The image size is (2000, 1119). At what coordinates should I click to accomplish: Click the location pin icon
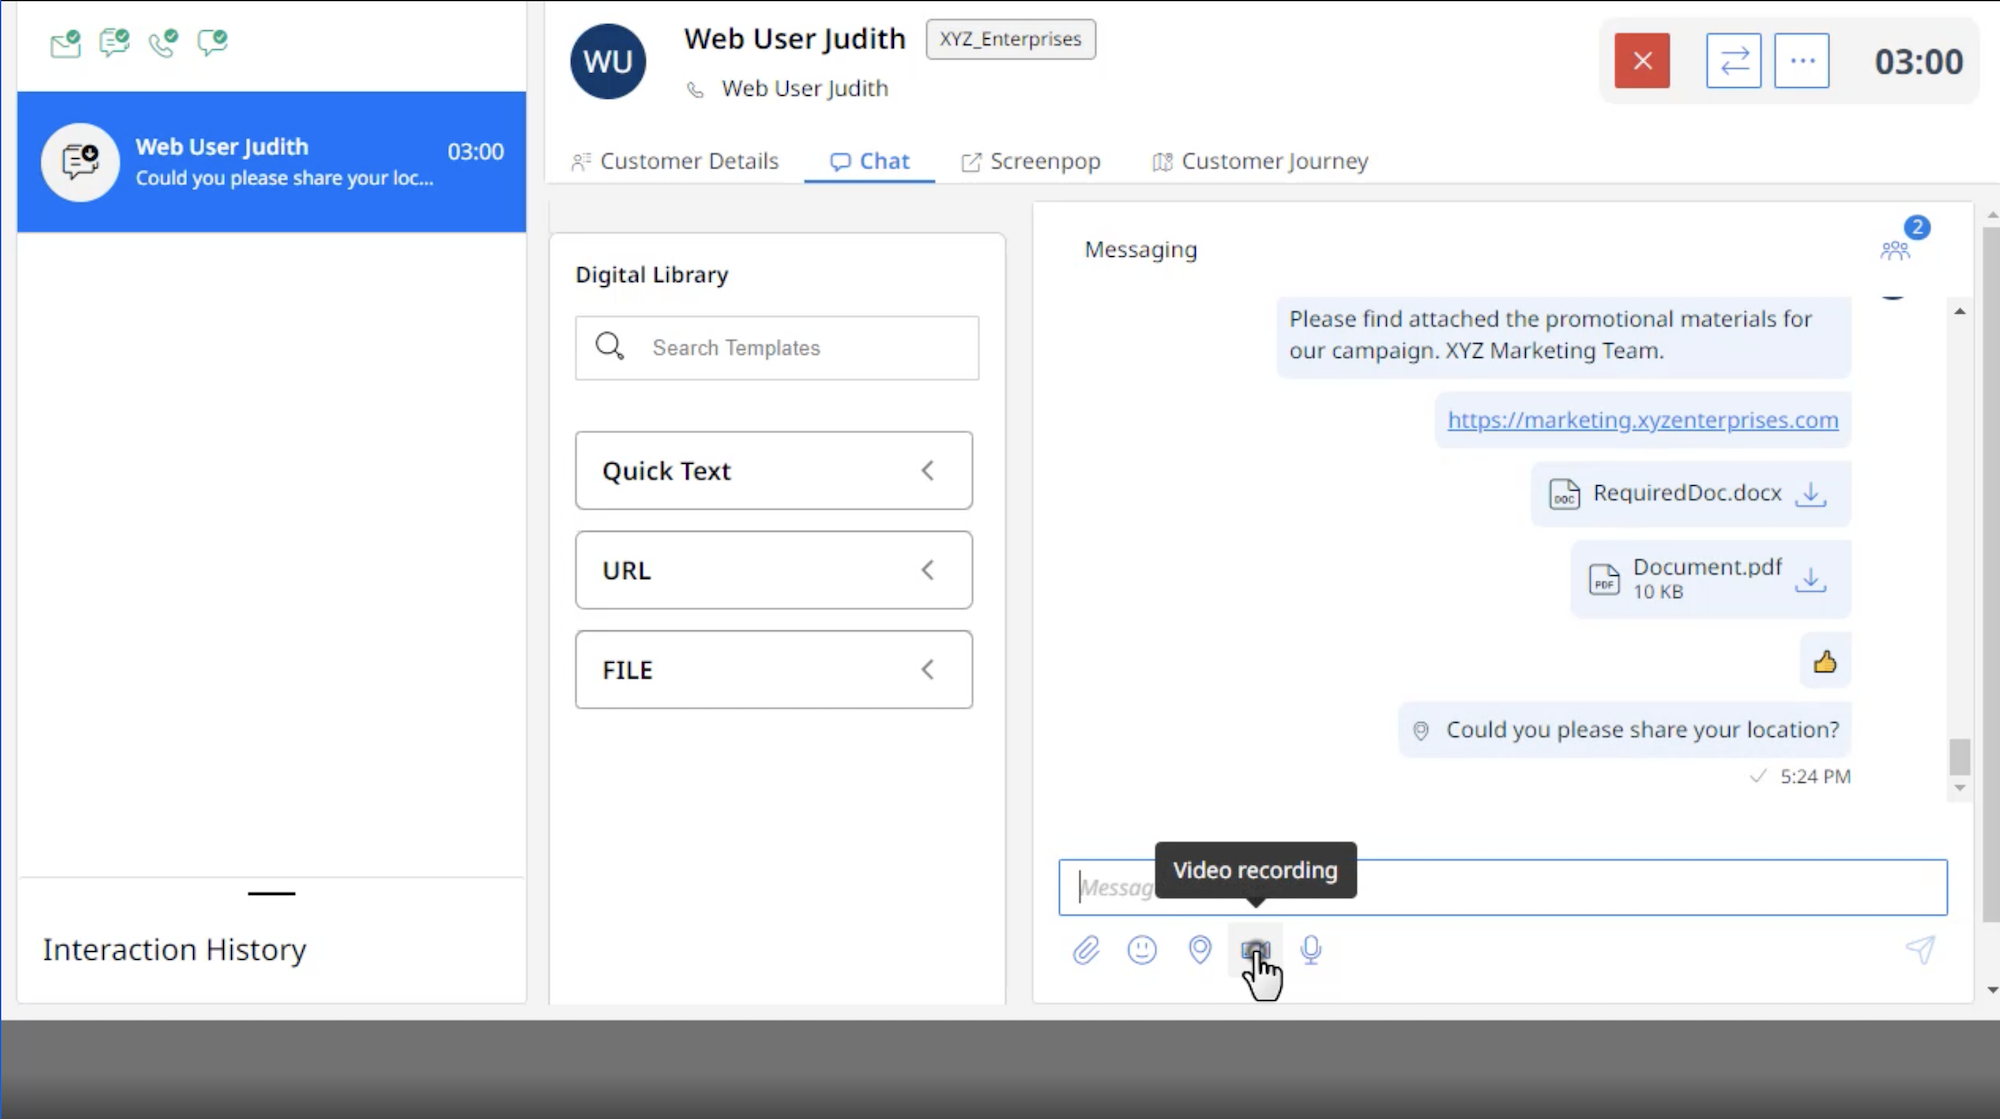pos(1199,950)
